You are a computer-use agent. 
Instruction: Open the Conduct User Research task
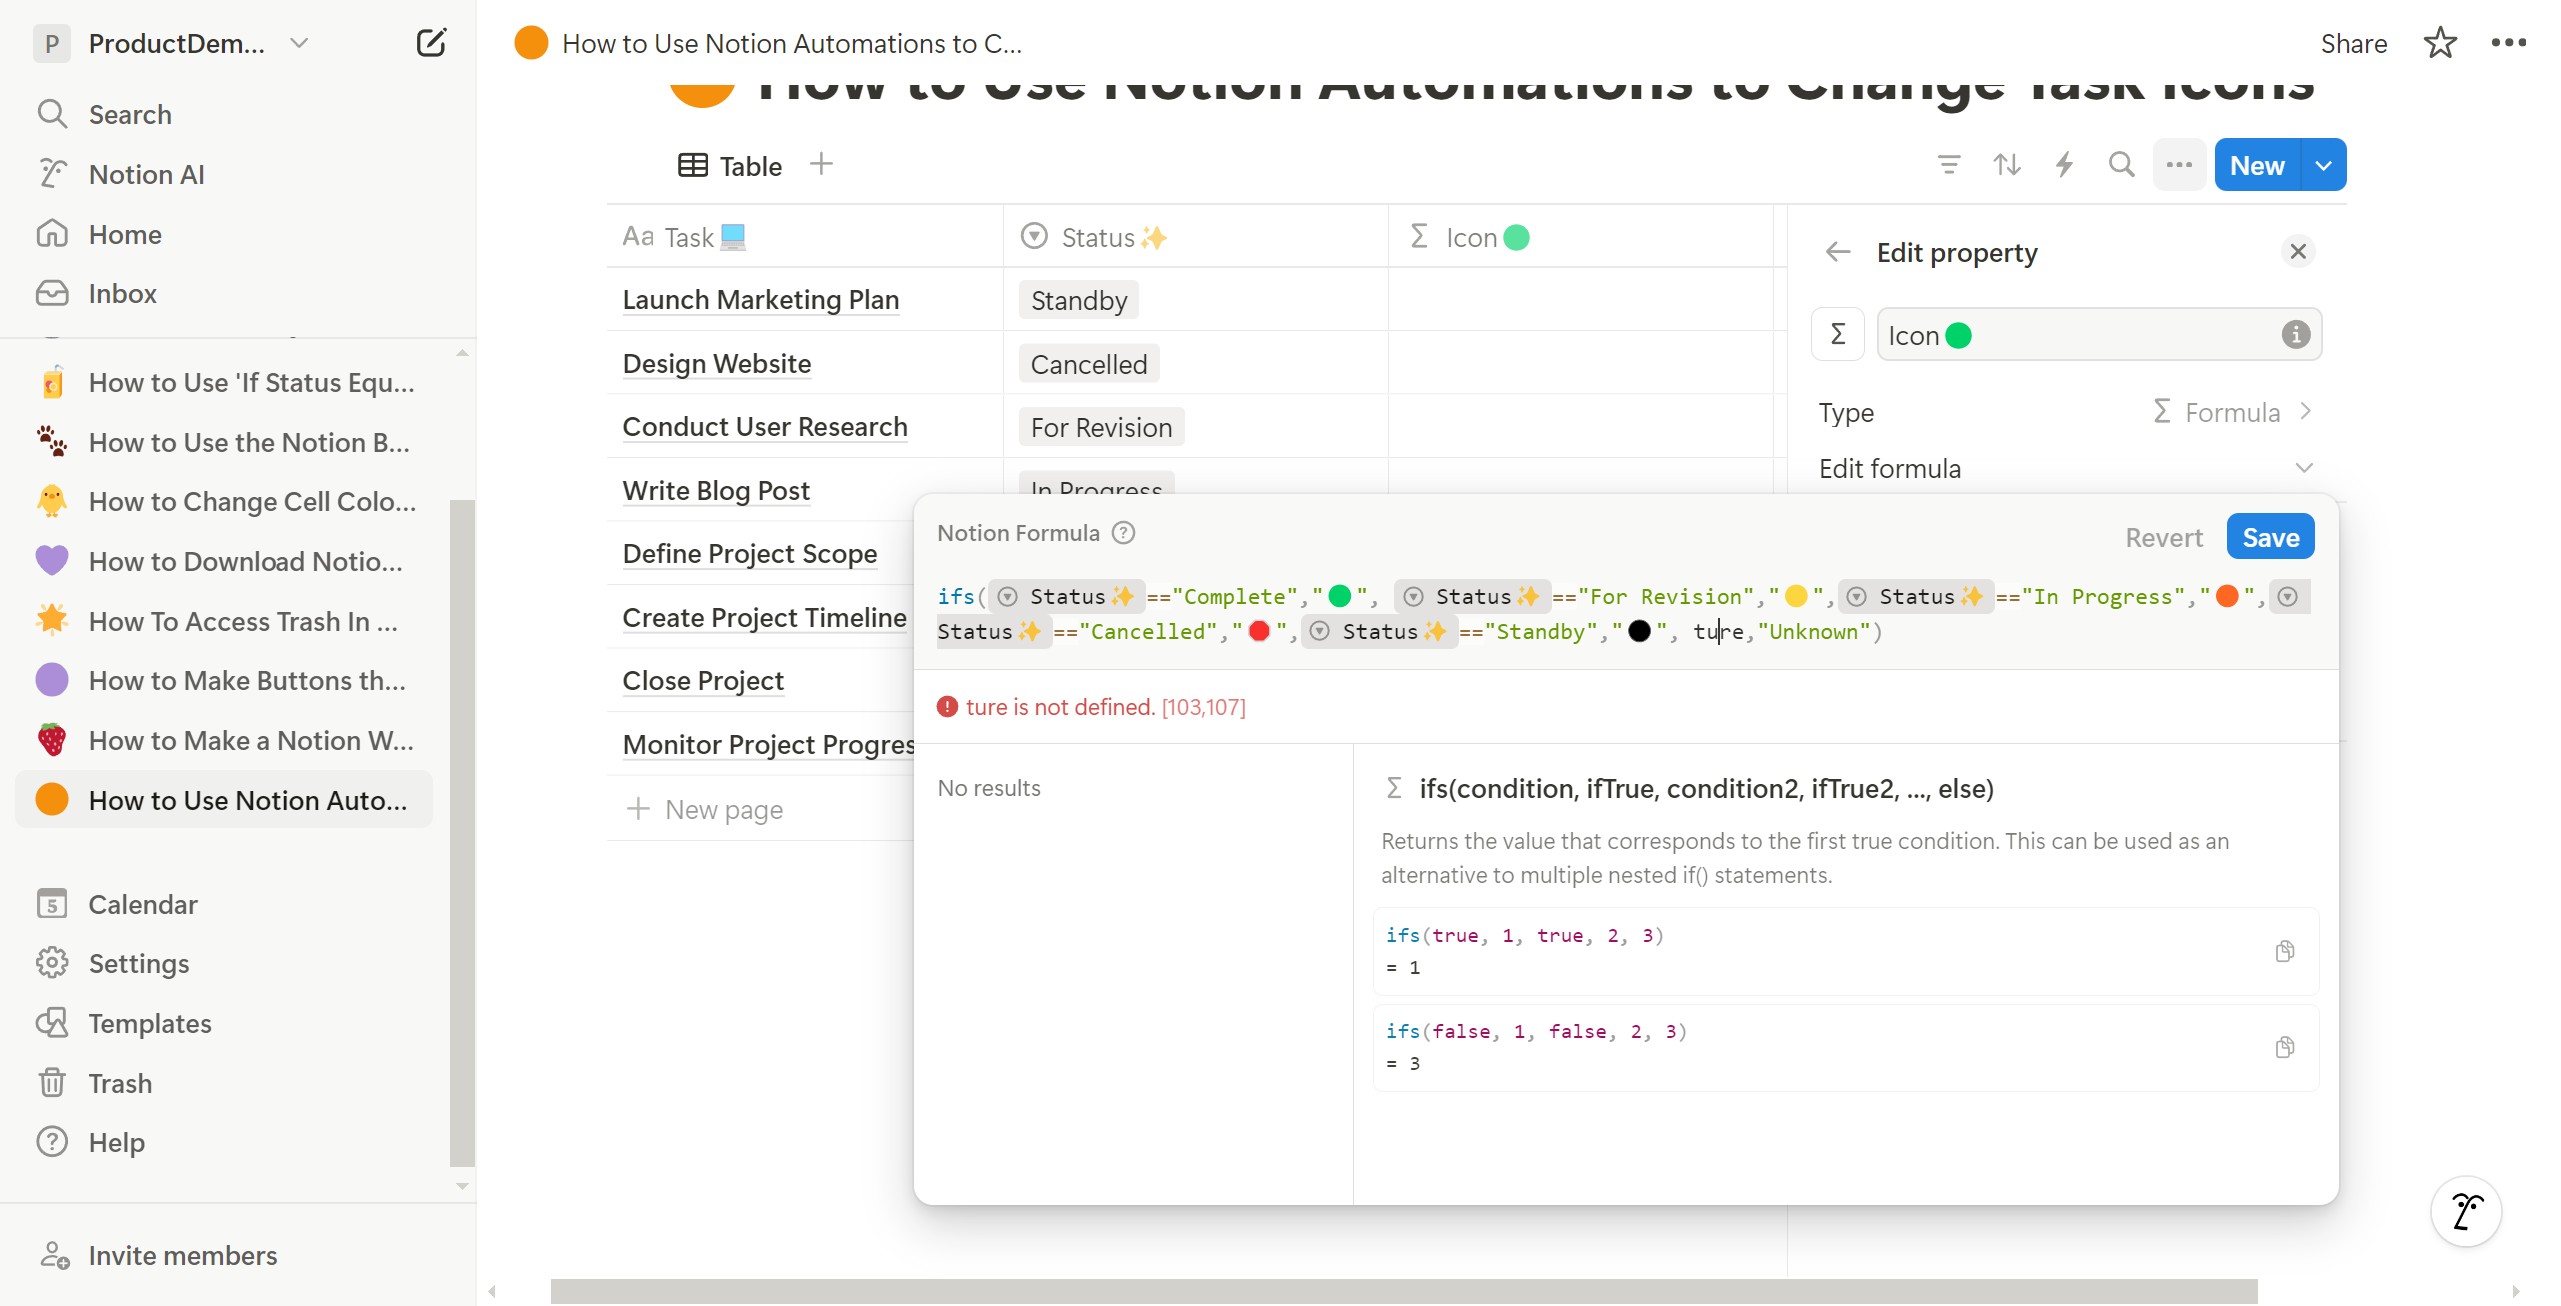click(x=764, y=426)
